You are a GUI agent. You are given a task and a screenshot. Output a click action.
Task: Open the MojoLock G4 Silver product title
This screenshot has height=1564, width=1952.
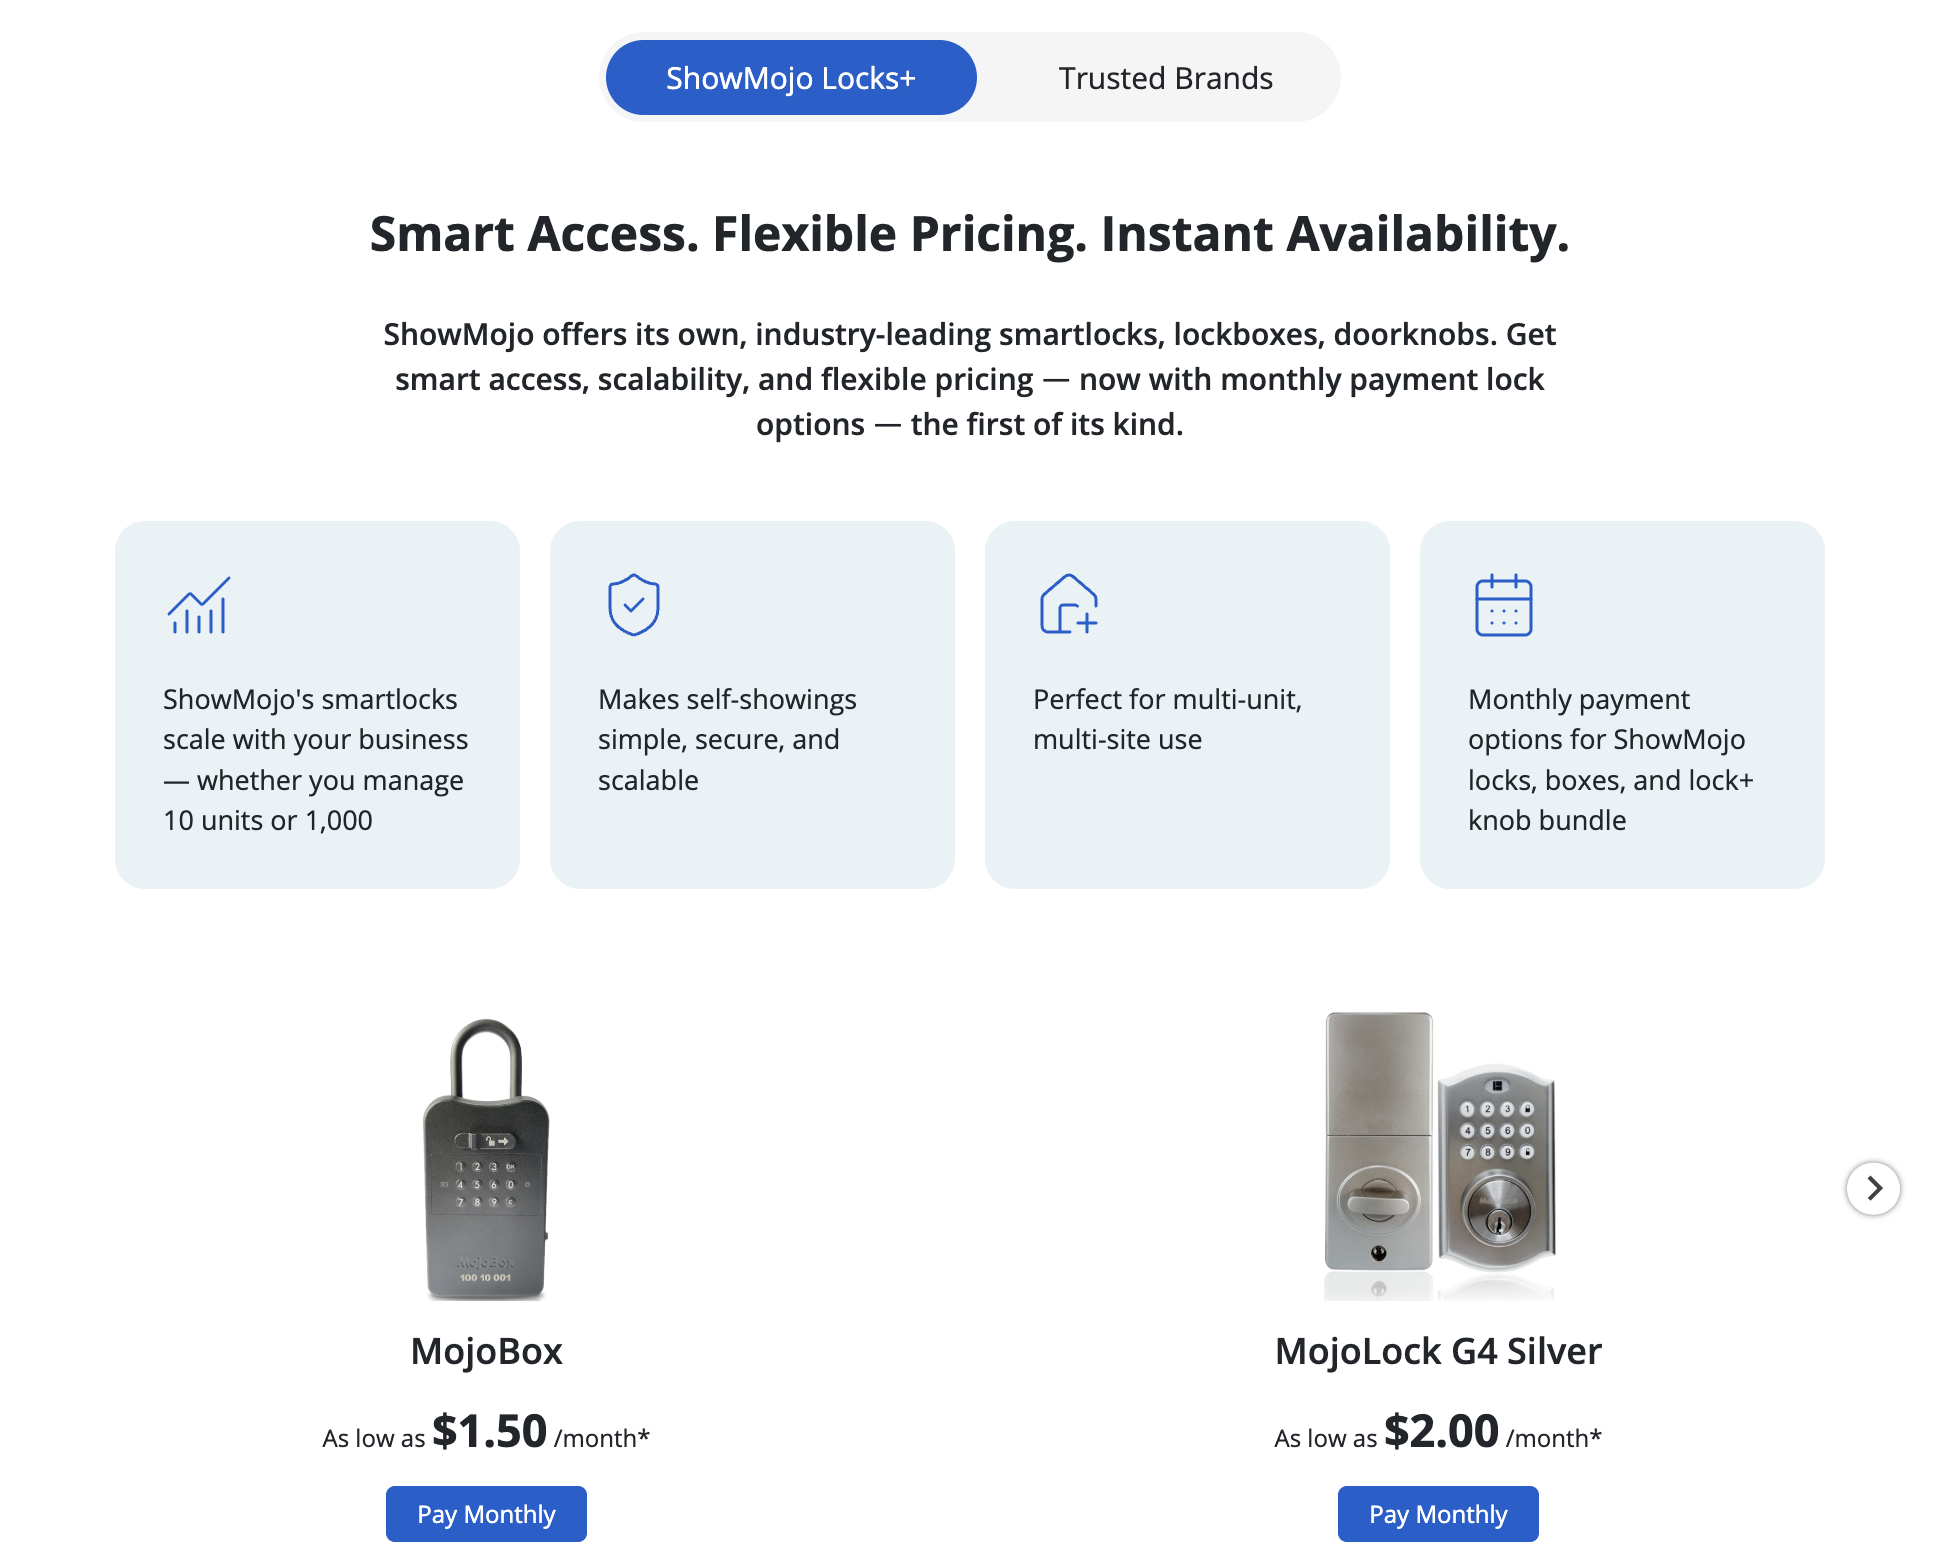click(1438, 1351)
